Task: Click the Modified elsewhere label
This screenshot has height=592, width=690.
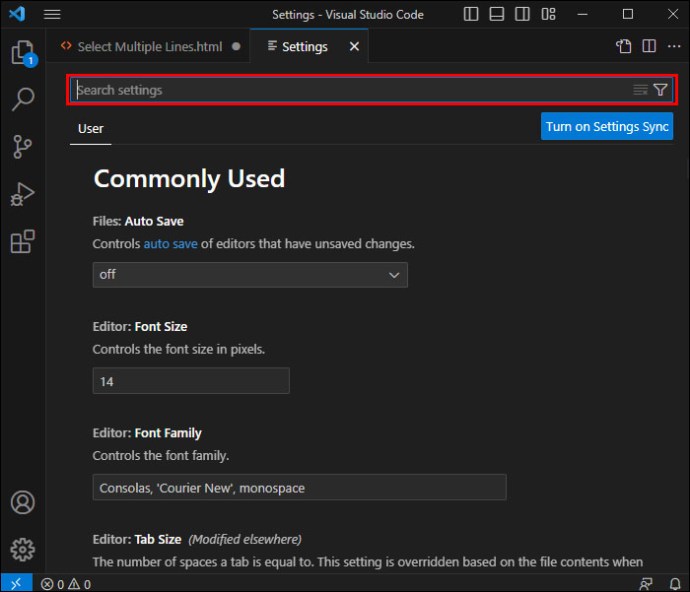Action: pos(245,540)
